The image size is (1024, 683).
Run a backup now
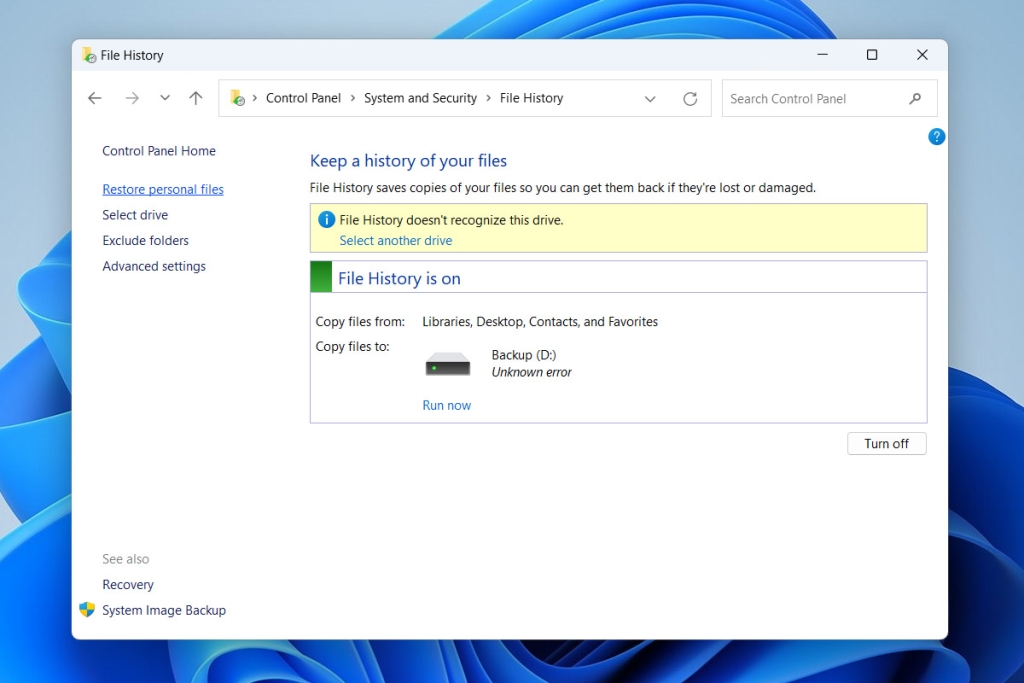446,405
